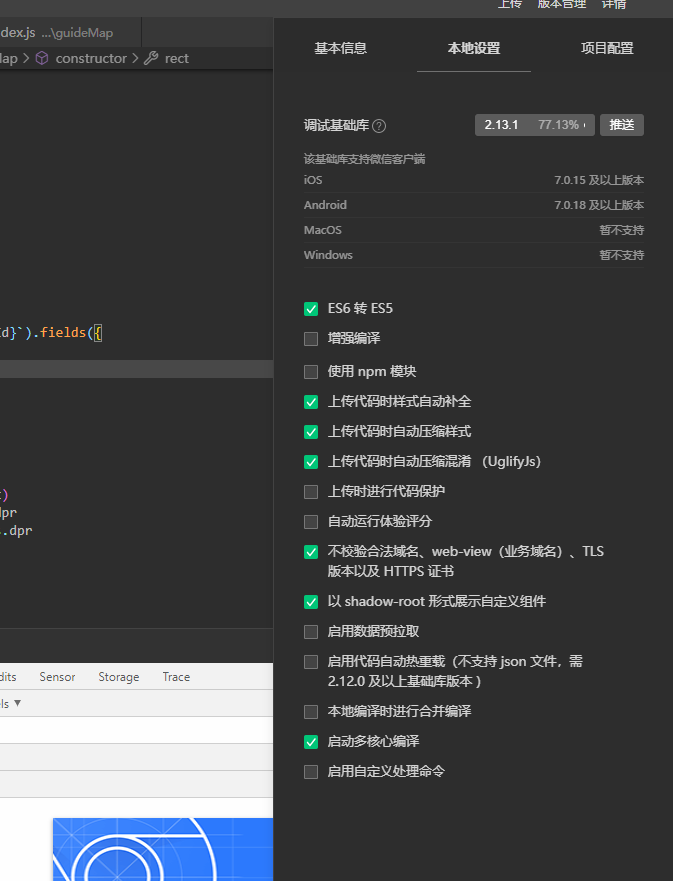
Task: Open the Storage devtools tab
Action: [x=119, y=677]
